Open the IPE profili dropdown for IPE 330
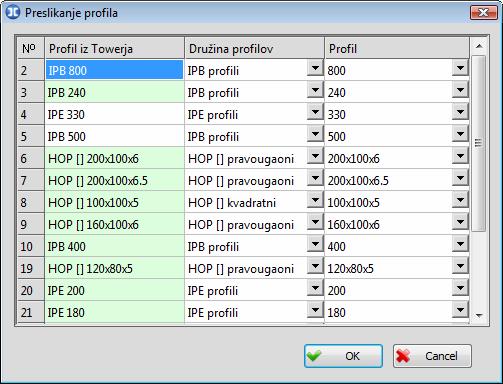The width and height of the screenshot is (503, 384). point(315,112)
